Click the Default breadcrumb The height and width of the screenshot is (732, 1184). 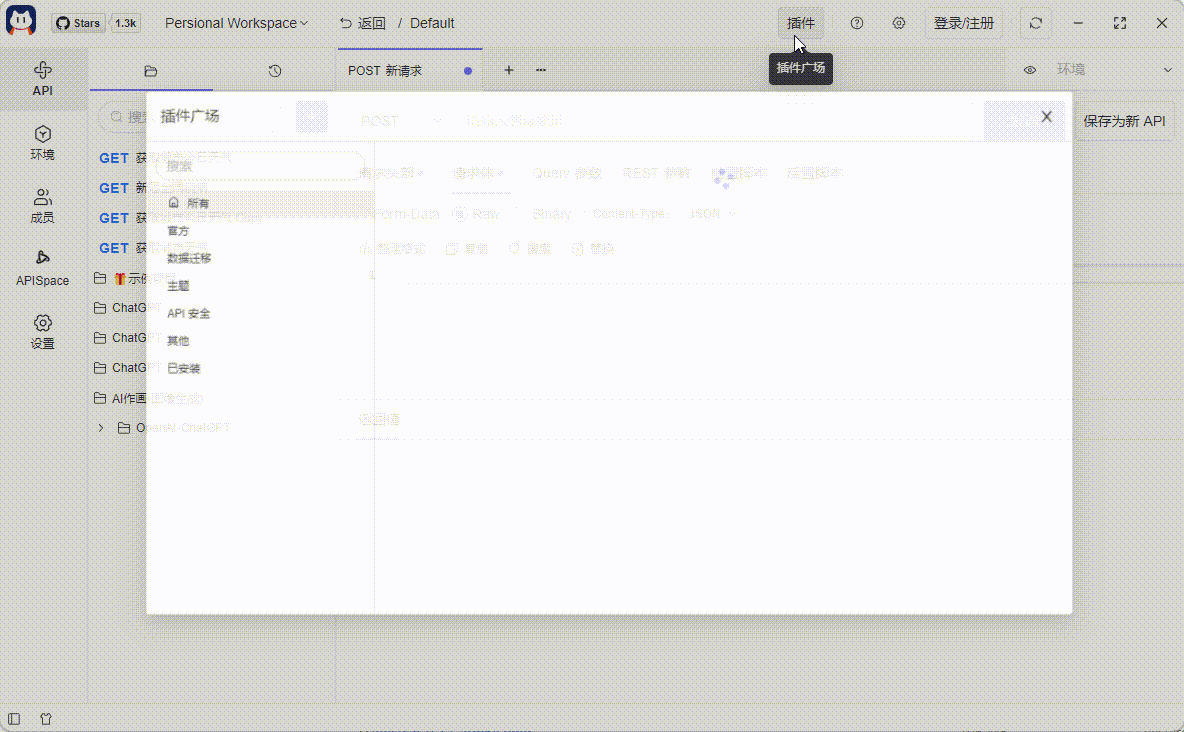point(432,23)
